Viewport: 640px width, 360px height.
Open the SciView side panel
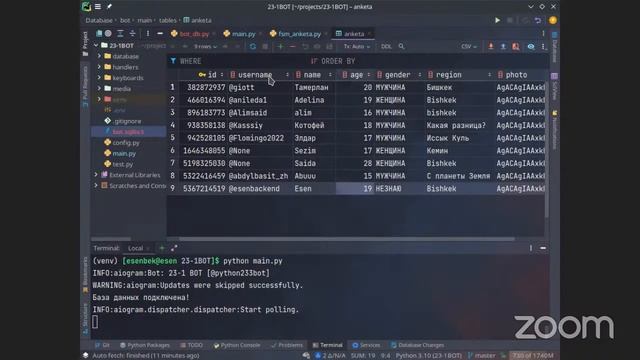554,86
